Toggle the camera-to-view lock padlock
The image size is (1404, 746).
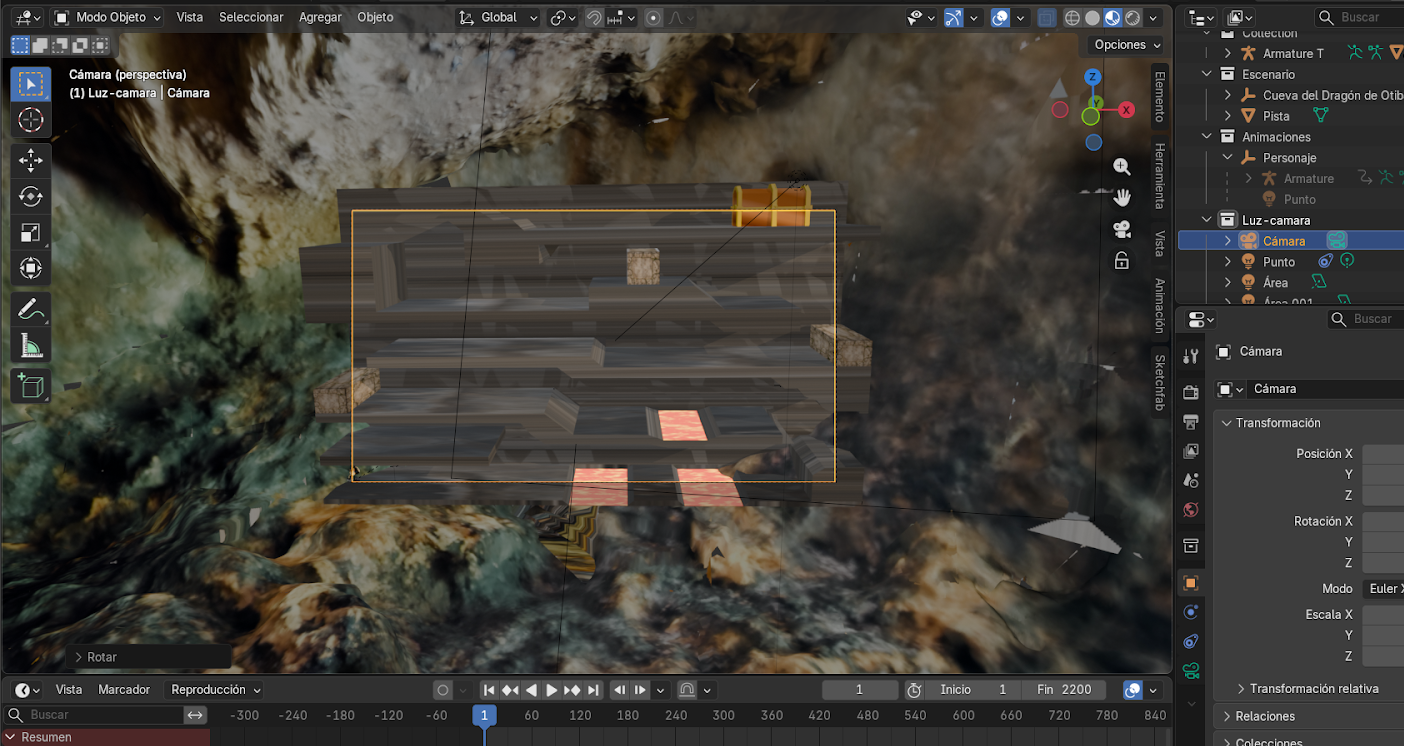point(1122,261)
